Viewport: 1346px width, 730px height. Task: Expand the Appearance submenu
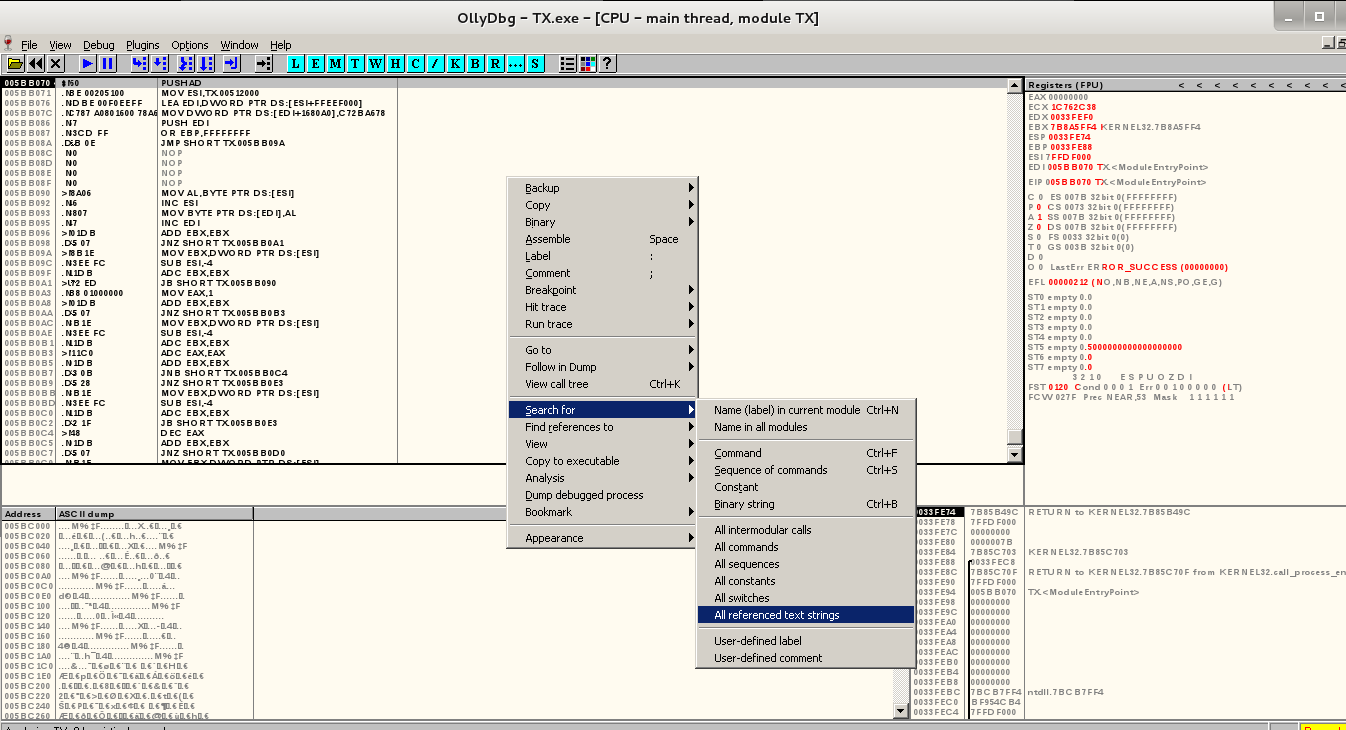(602, 538)
